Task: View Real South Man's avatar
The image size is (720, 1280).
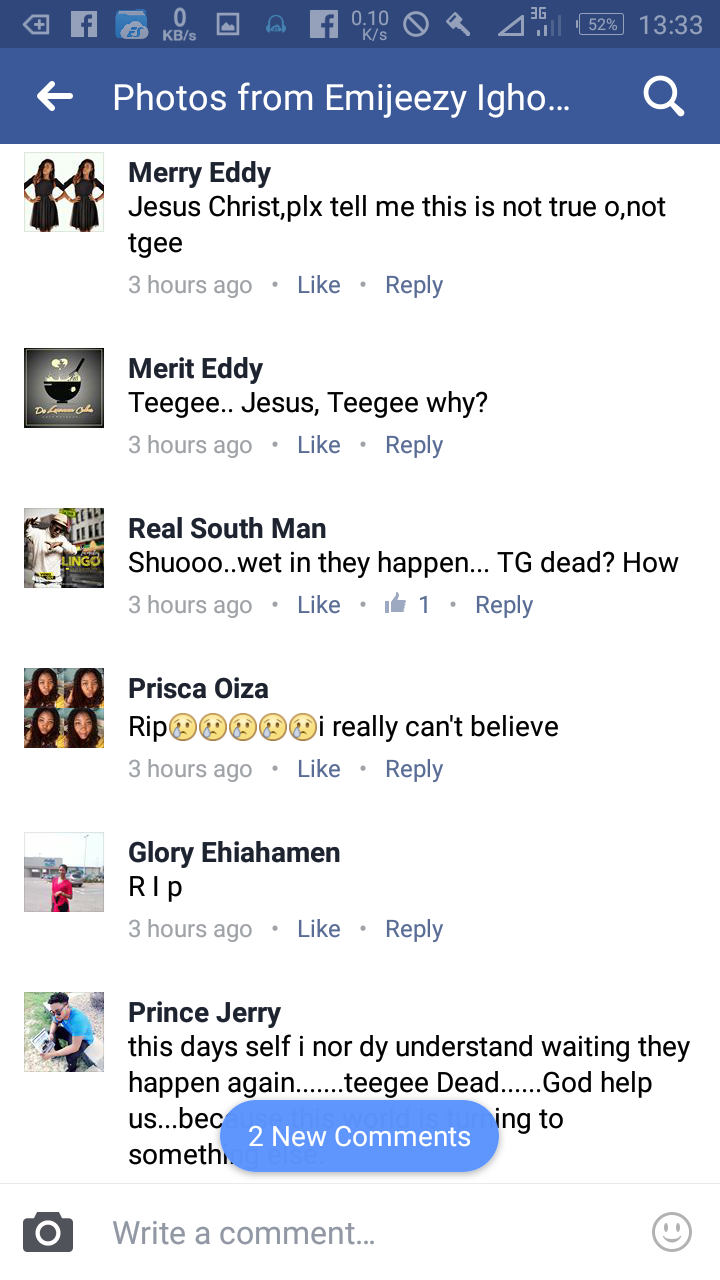Action: pos(64,548)
